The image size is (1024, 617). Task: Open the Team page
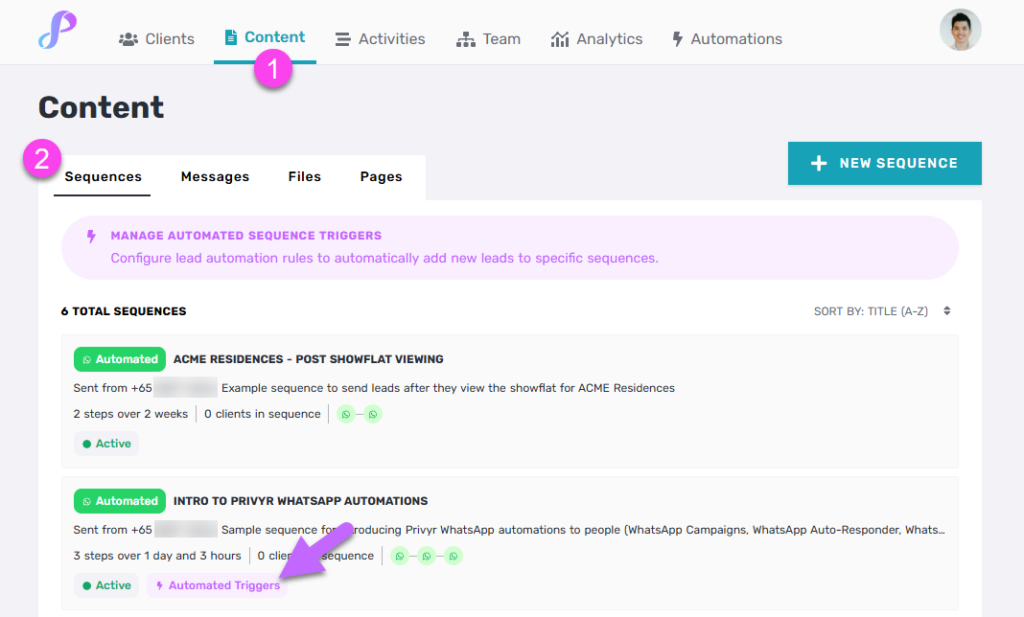(488, 39)
